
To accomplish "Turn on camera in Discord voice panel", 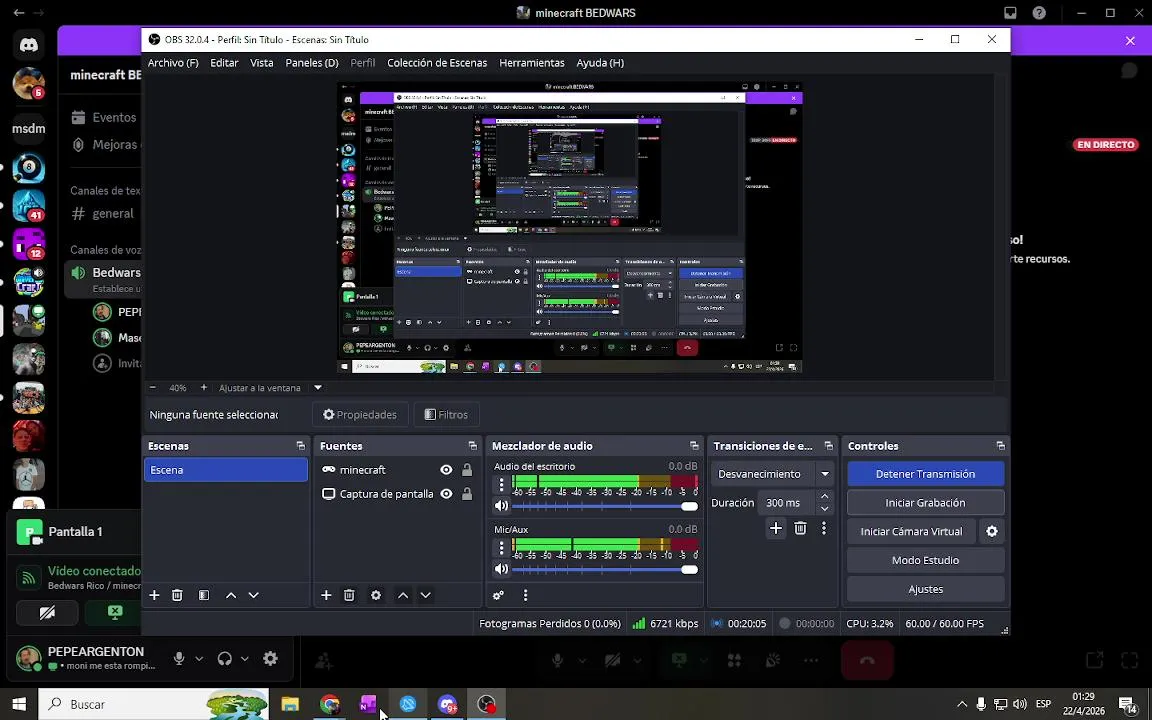I will [x=47, y=613].
